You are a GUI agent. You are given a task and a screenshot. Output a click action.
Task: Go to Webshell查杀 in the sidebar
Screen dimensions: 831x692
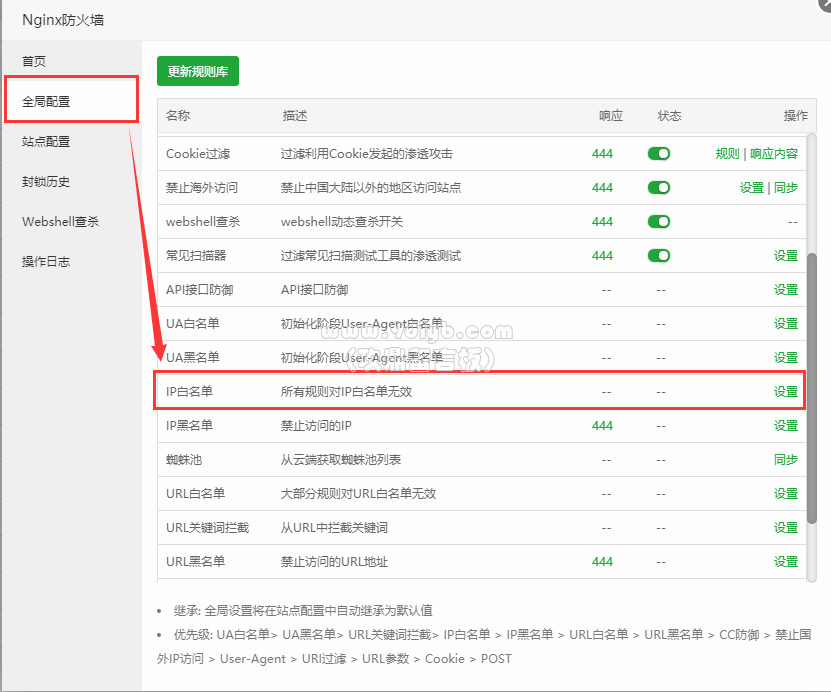pyautogui.click(x=60, y=221)
